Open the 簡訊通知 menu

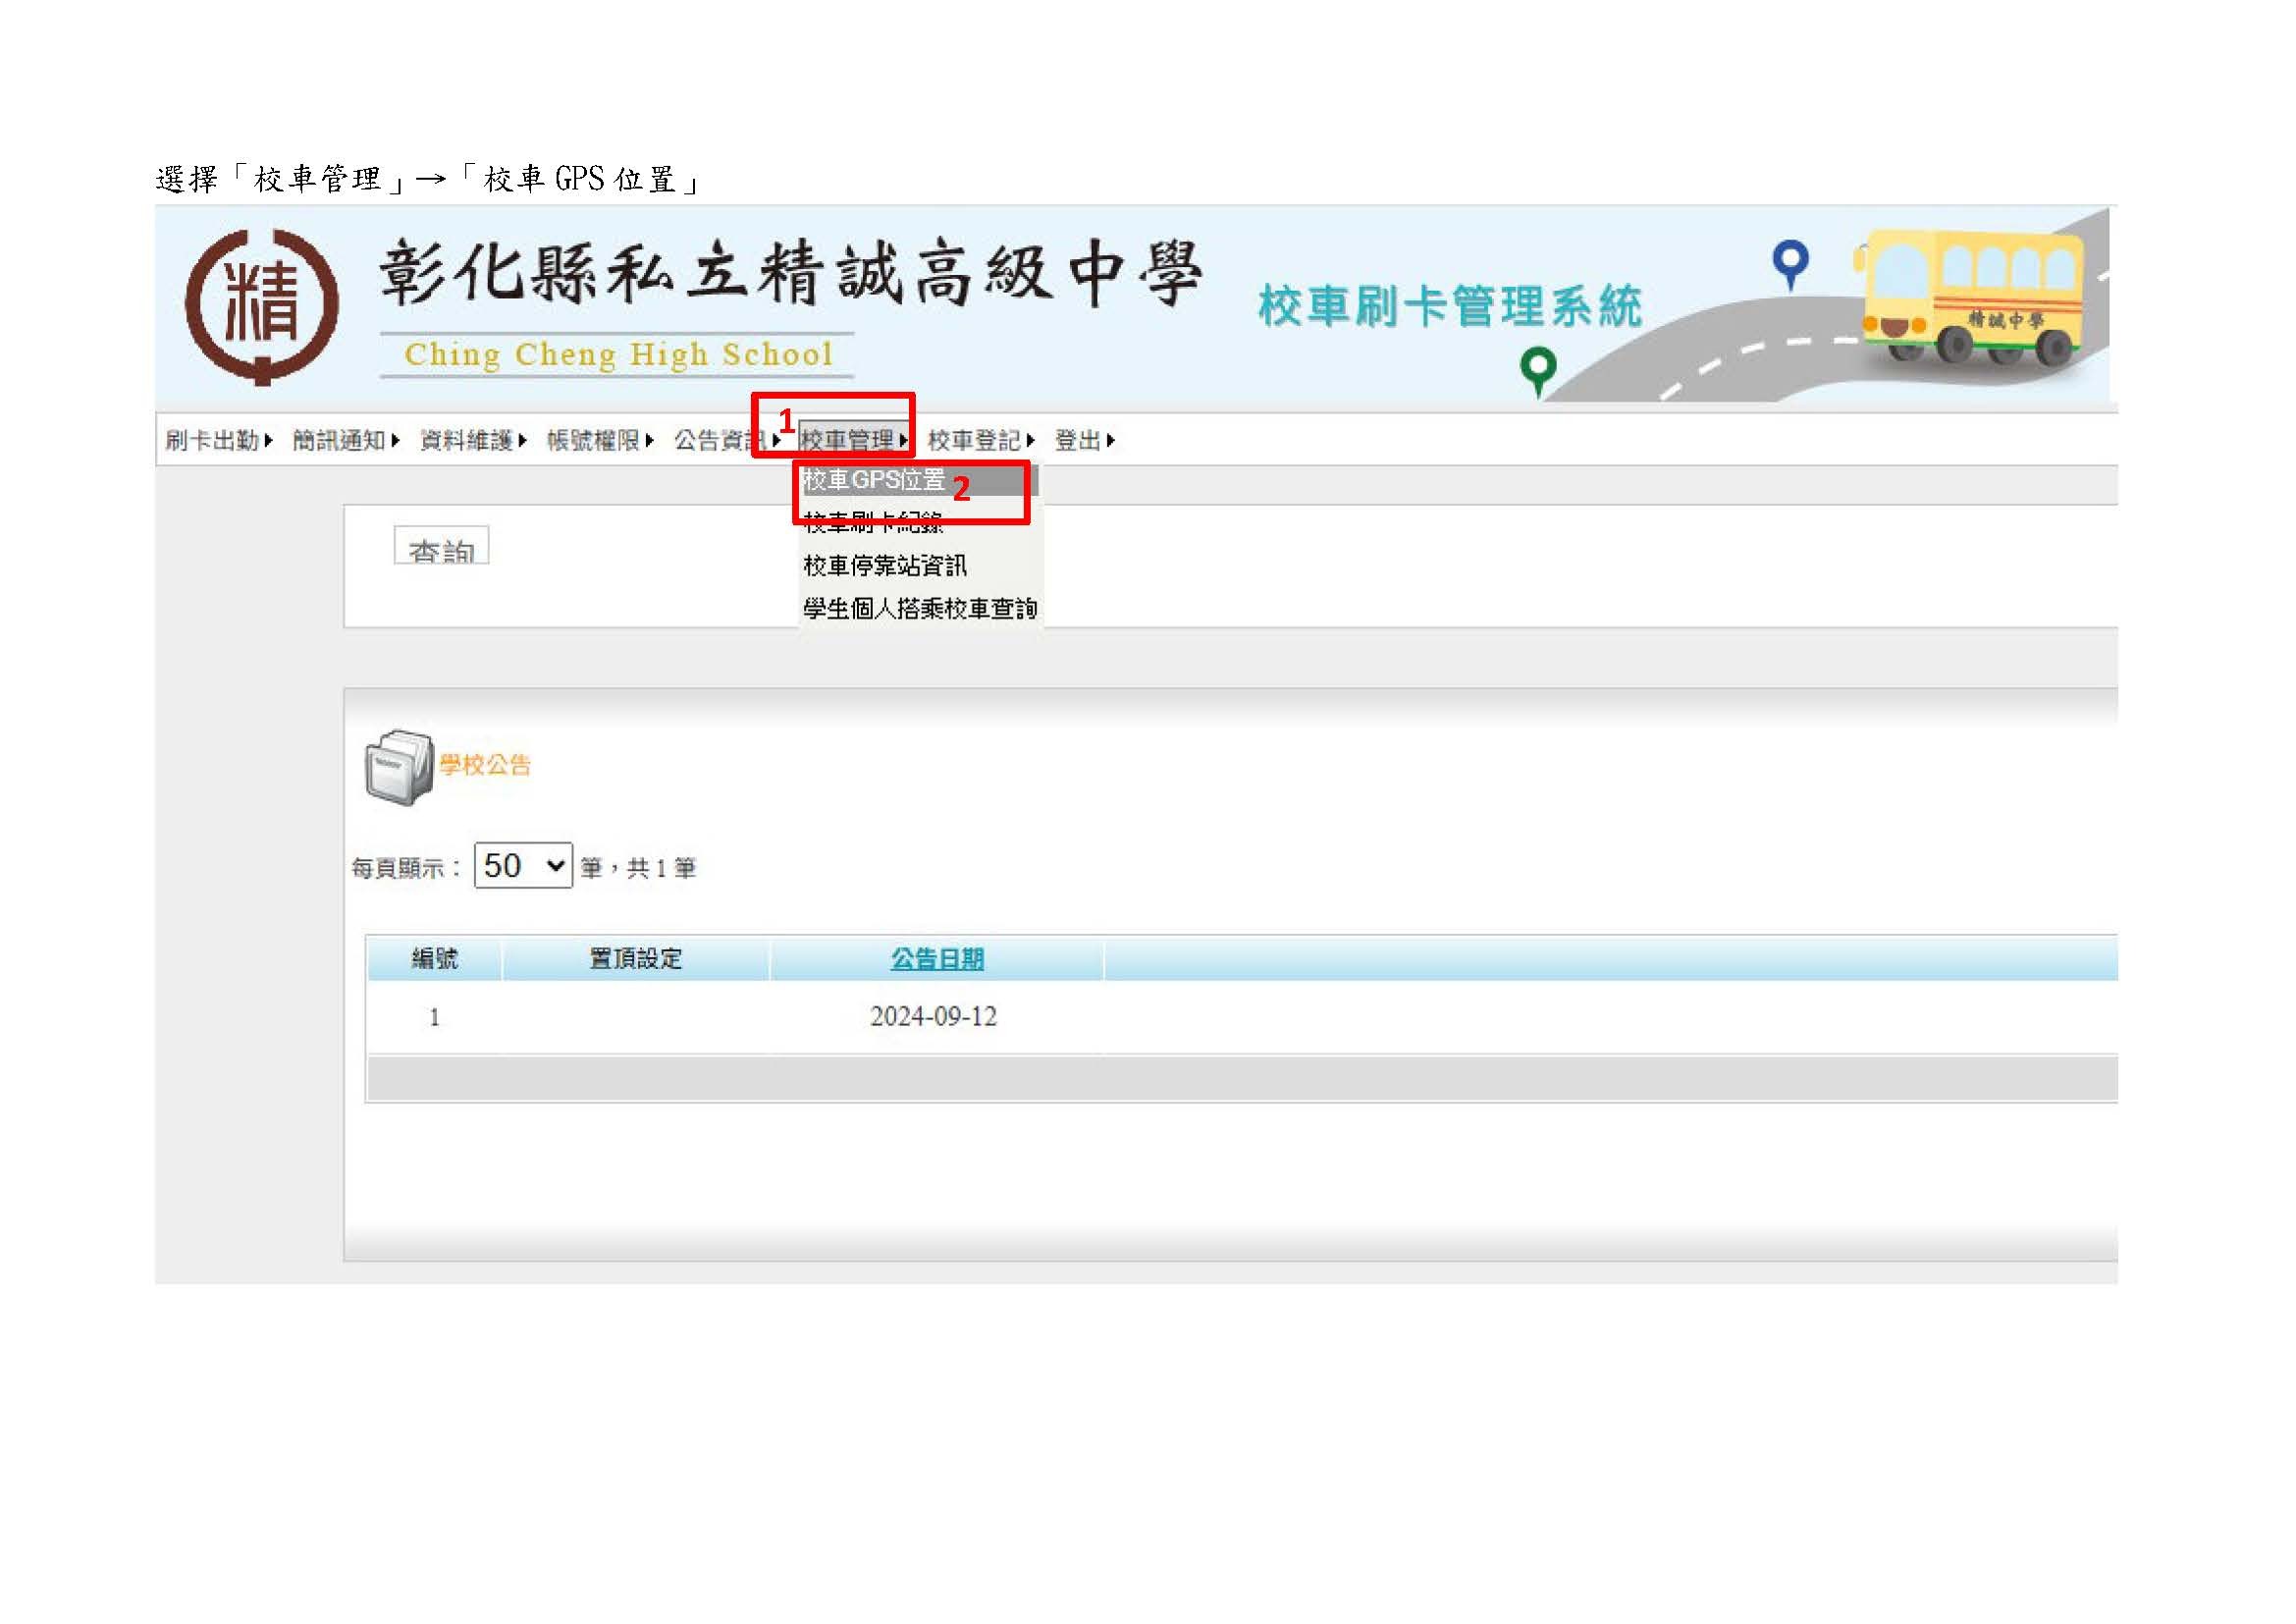point(339,441)
